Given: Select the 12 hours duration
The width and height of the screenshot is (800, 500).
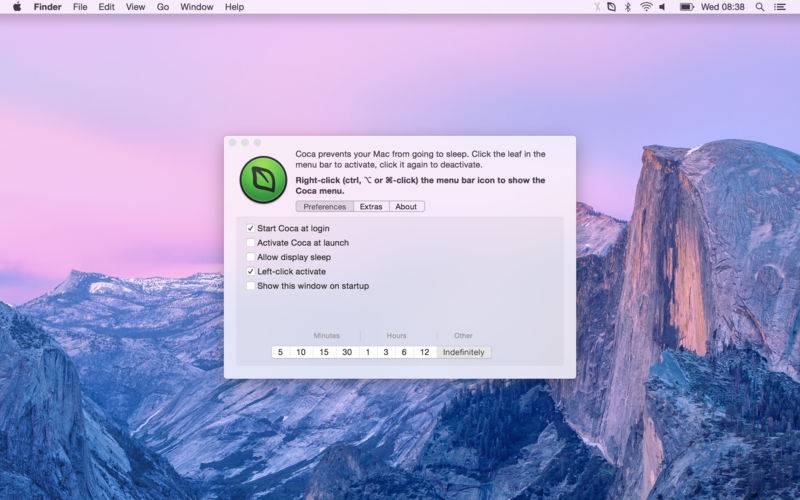Looking at the screenshot, I should click(x=424, y=352).
